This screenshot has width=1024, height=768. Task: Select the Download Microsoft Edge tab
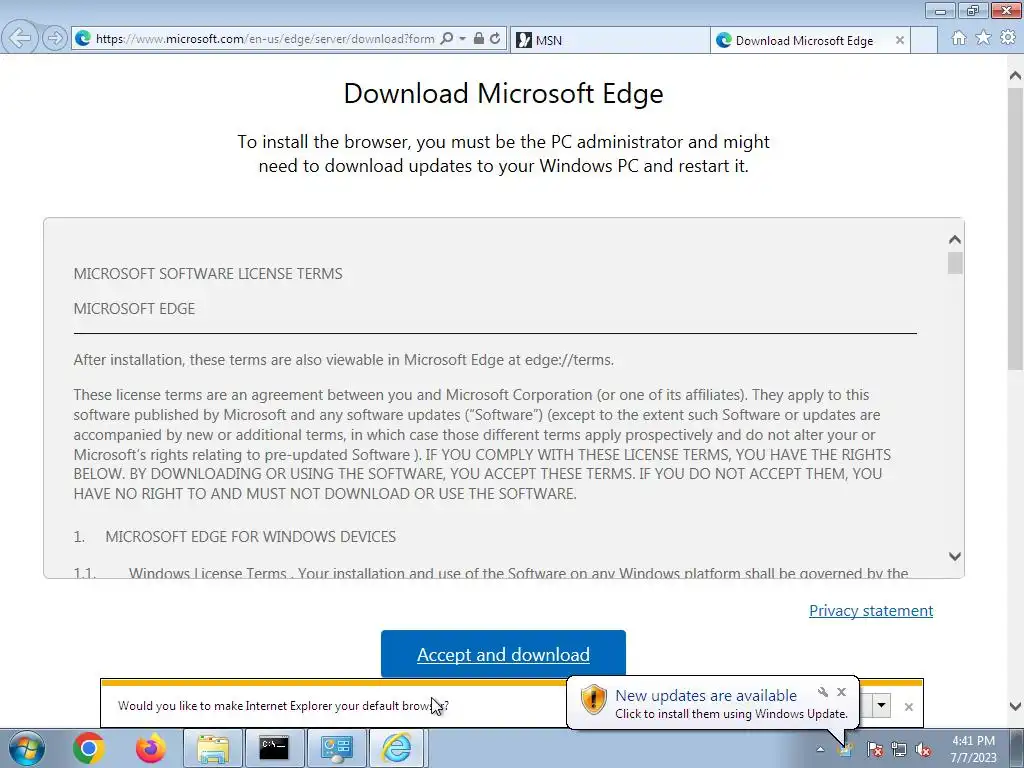point(803,40)
